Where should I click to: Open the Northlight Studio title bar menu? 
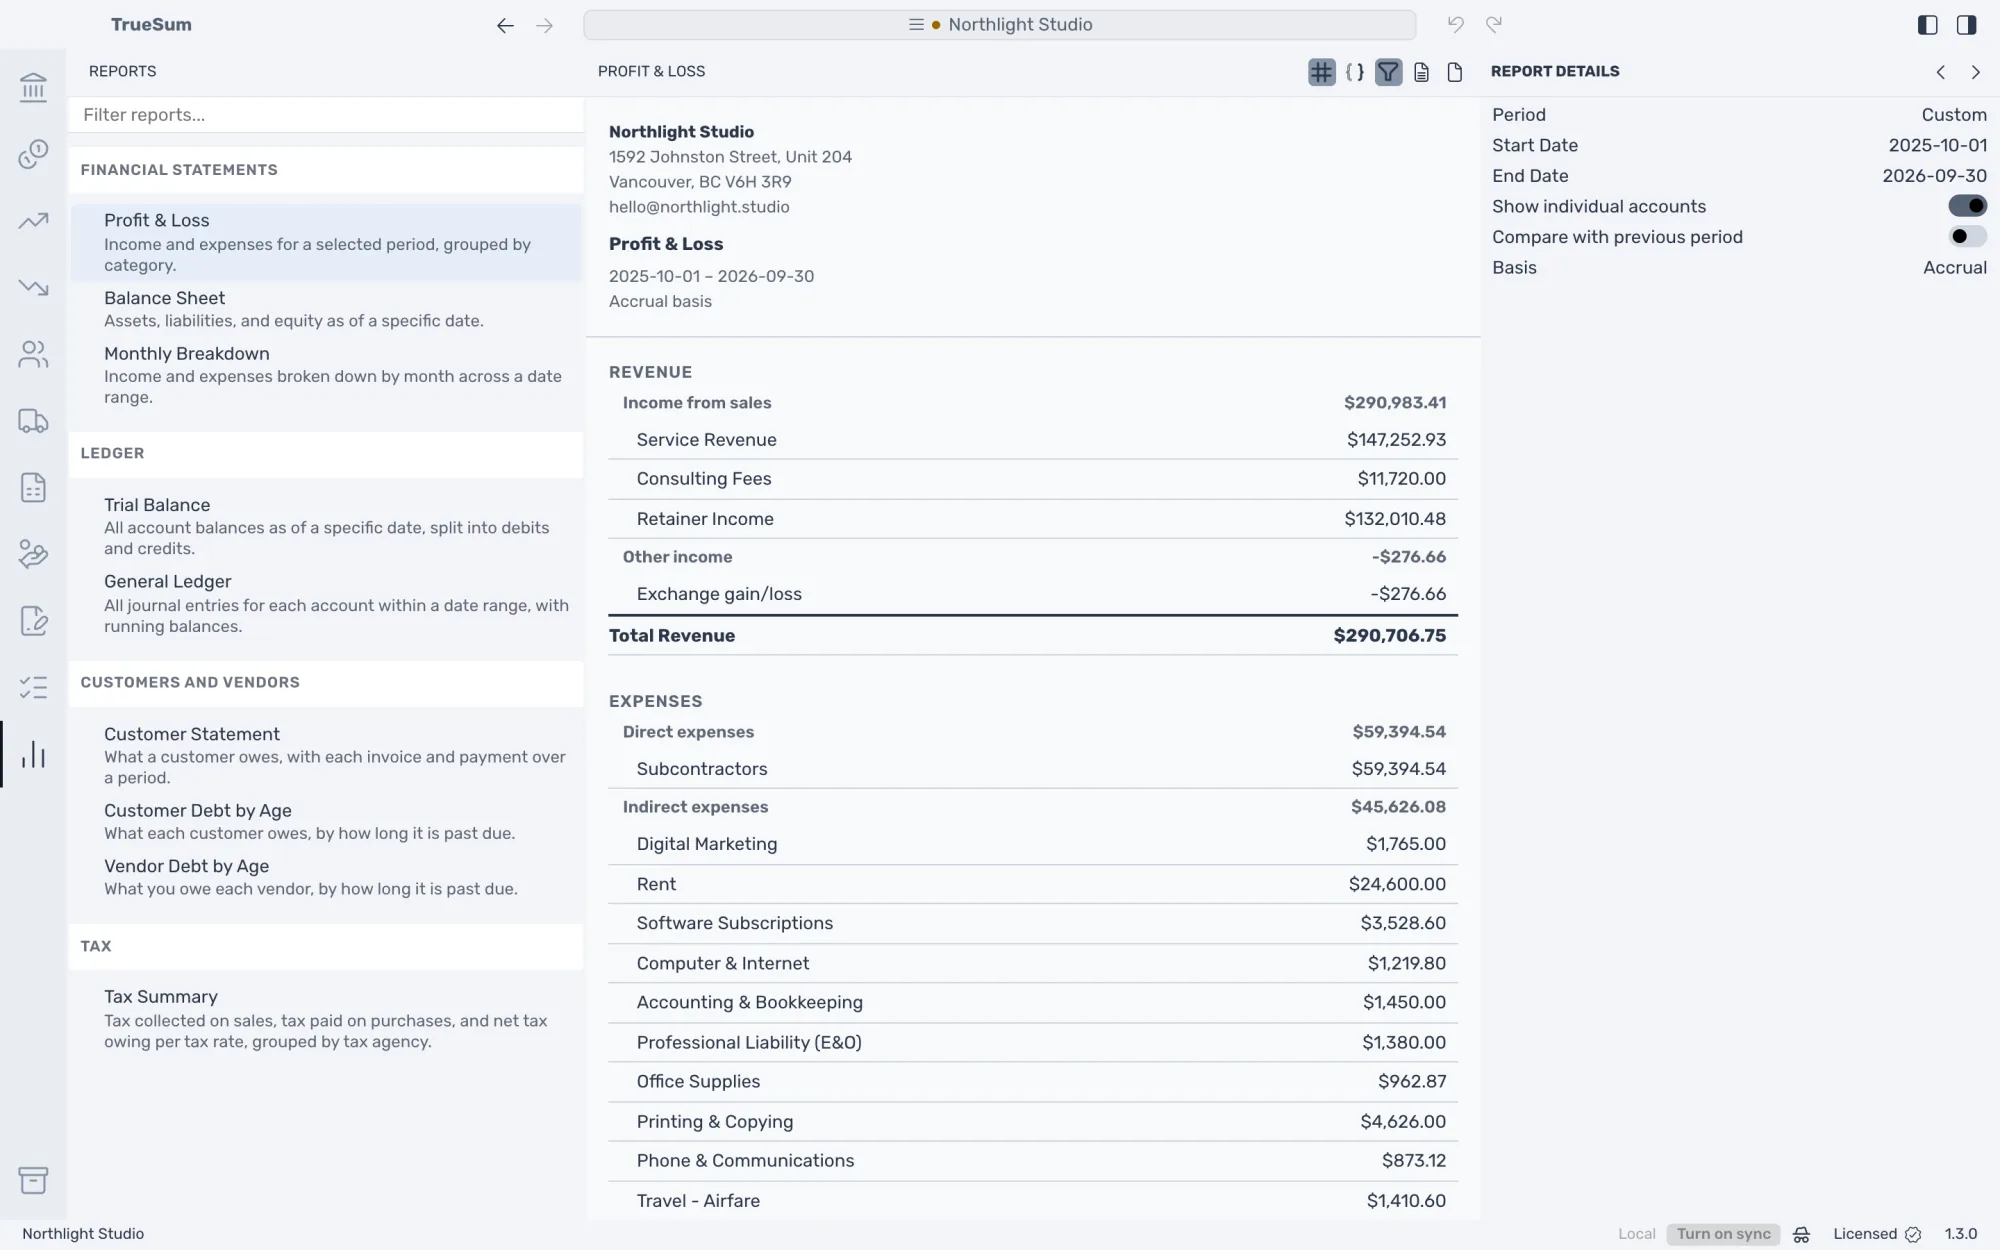[1000, 25]
